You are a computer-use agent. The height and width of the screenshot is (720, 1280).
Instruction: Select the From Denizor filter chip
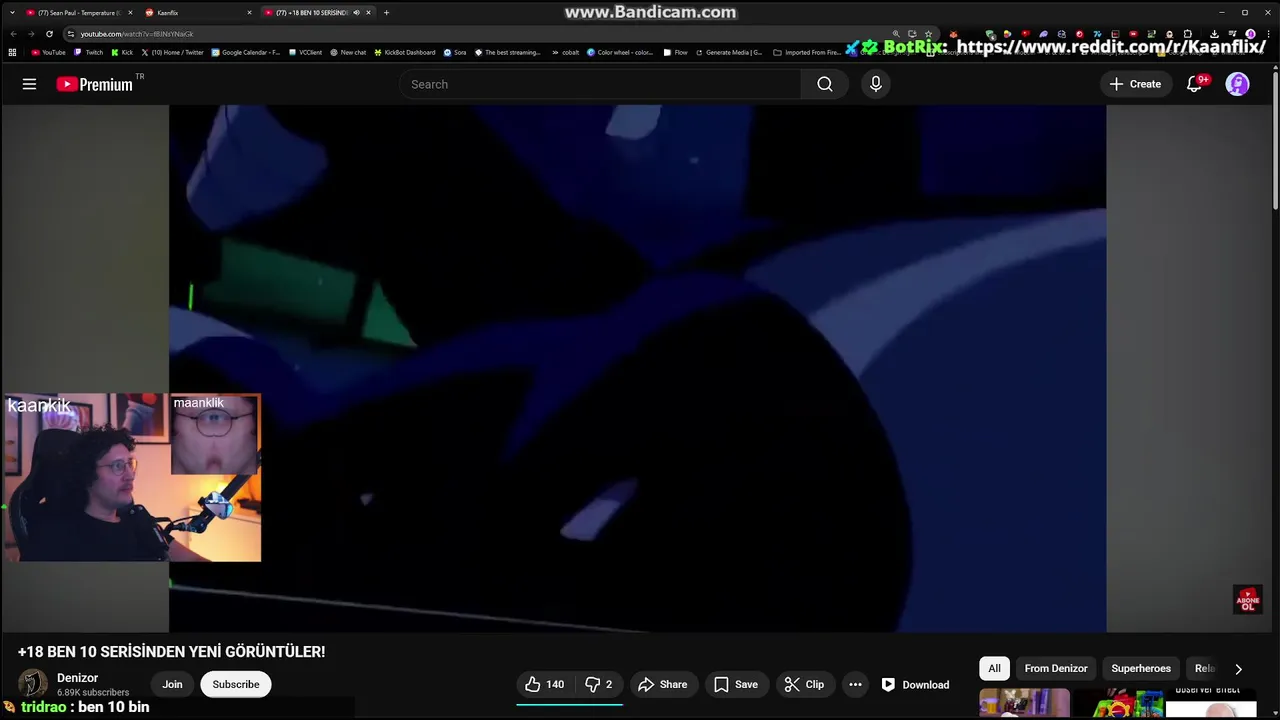pyautogui.click(x=1056, y=668)
